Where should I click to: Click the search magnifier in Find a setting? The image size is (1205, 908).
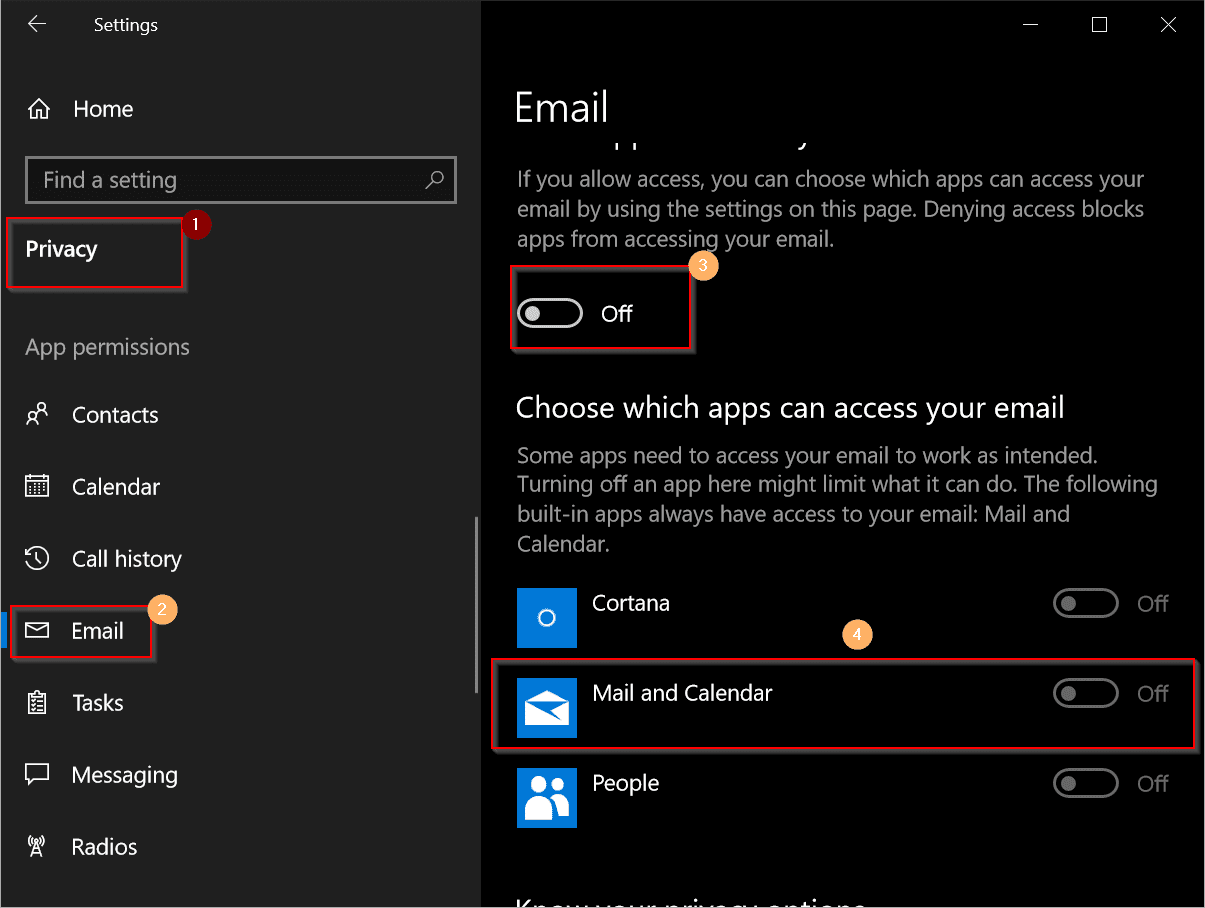point(434,180)
